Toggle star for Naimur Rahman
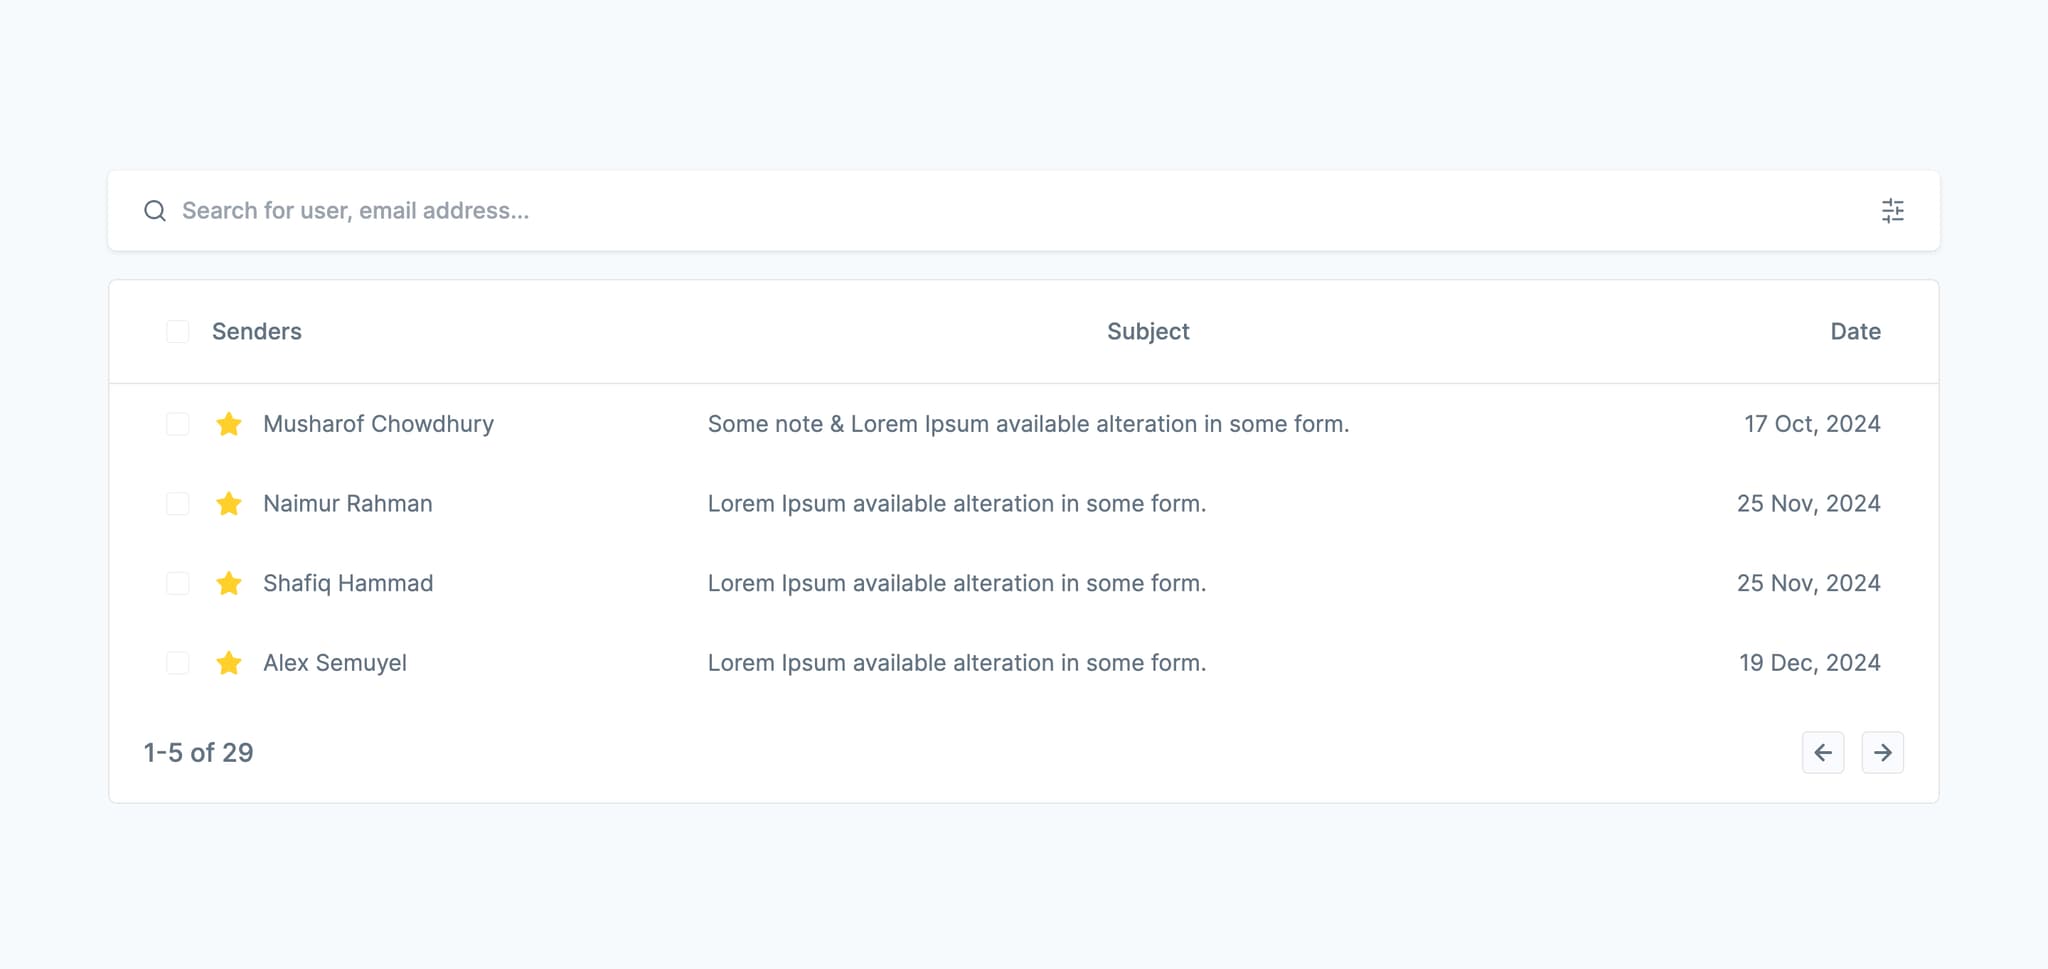This screenshot has width=2048, height=969. click(x=229, y=504)
